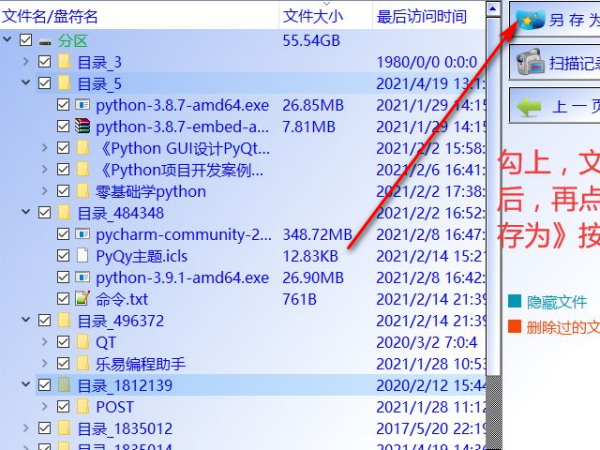
Task: Collapse the 分区 root node
Action: click(7, 39)
